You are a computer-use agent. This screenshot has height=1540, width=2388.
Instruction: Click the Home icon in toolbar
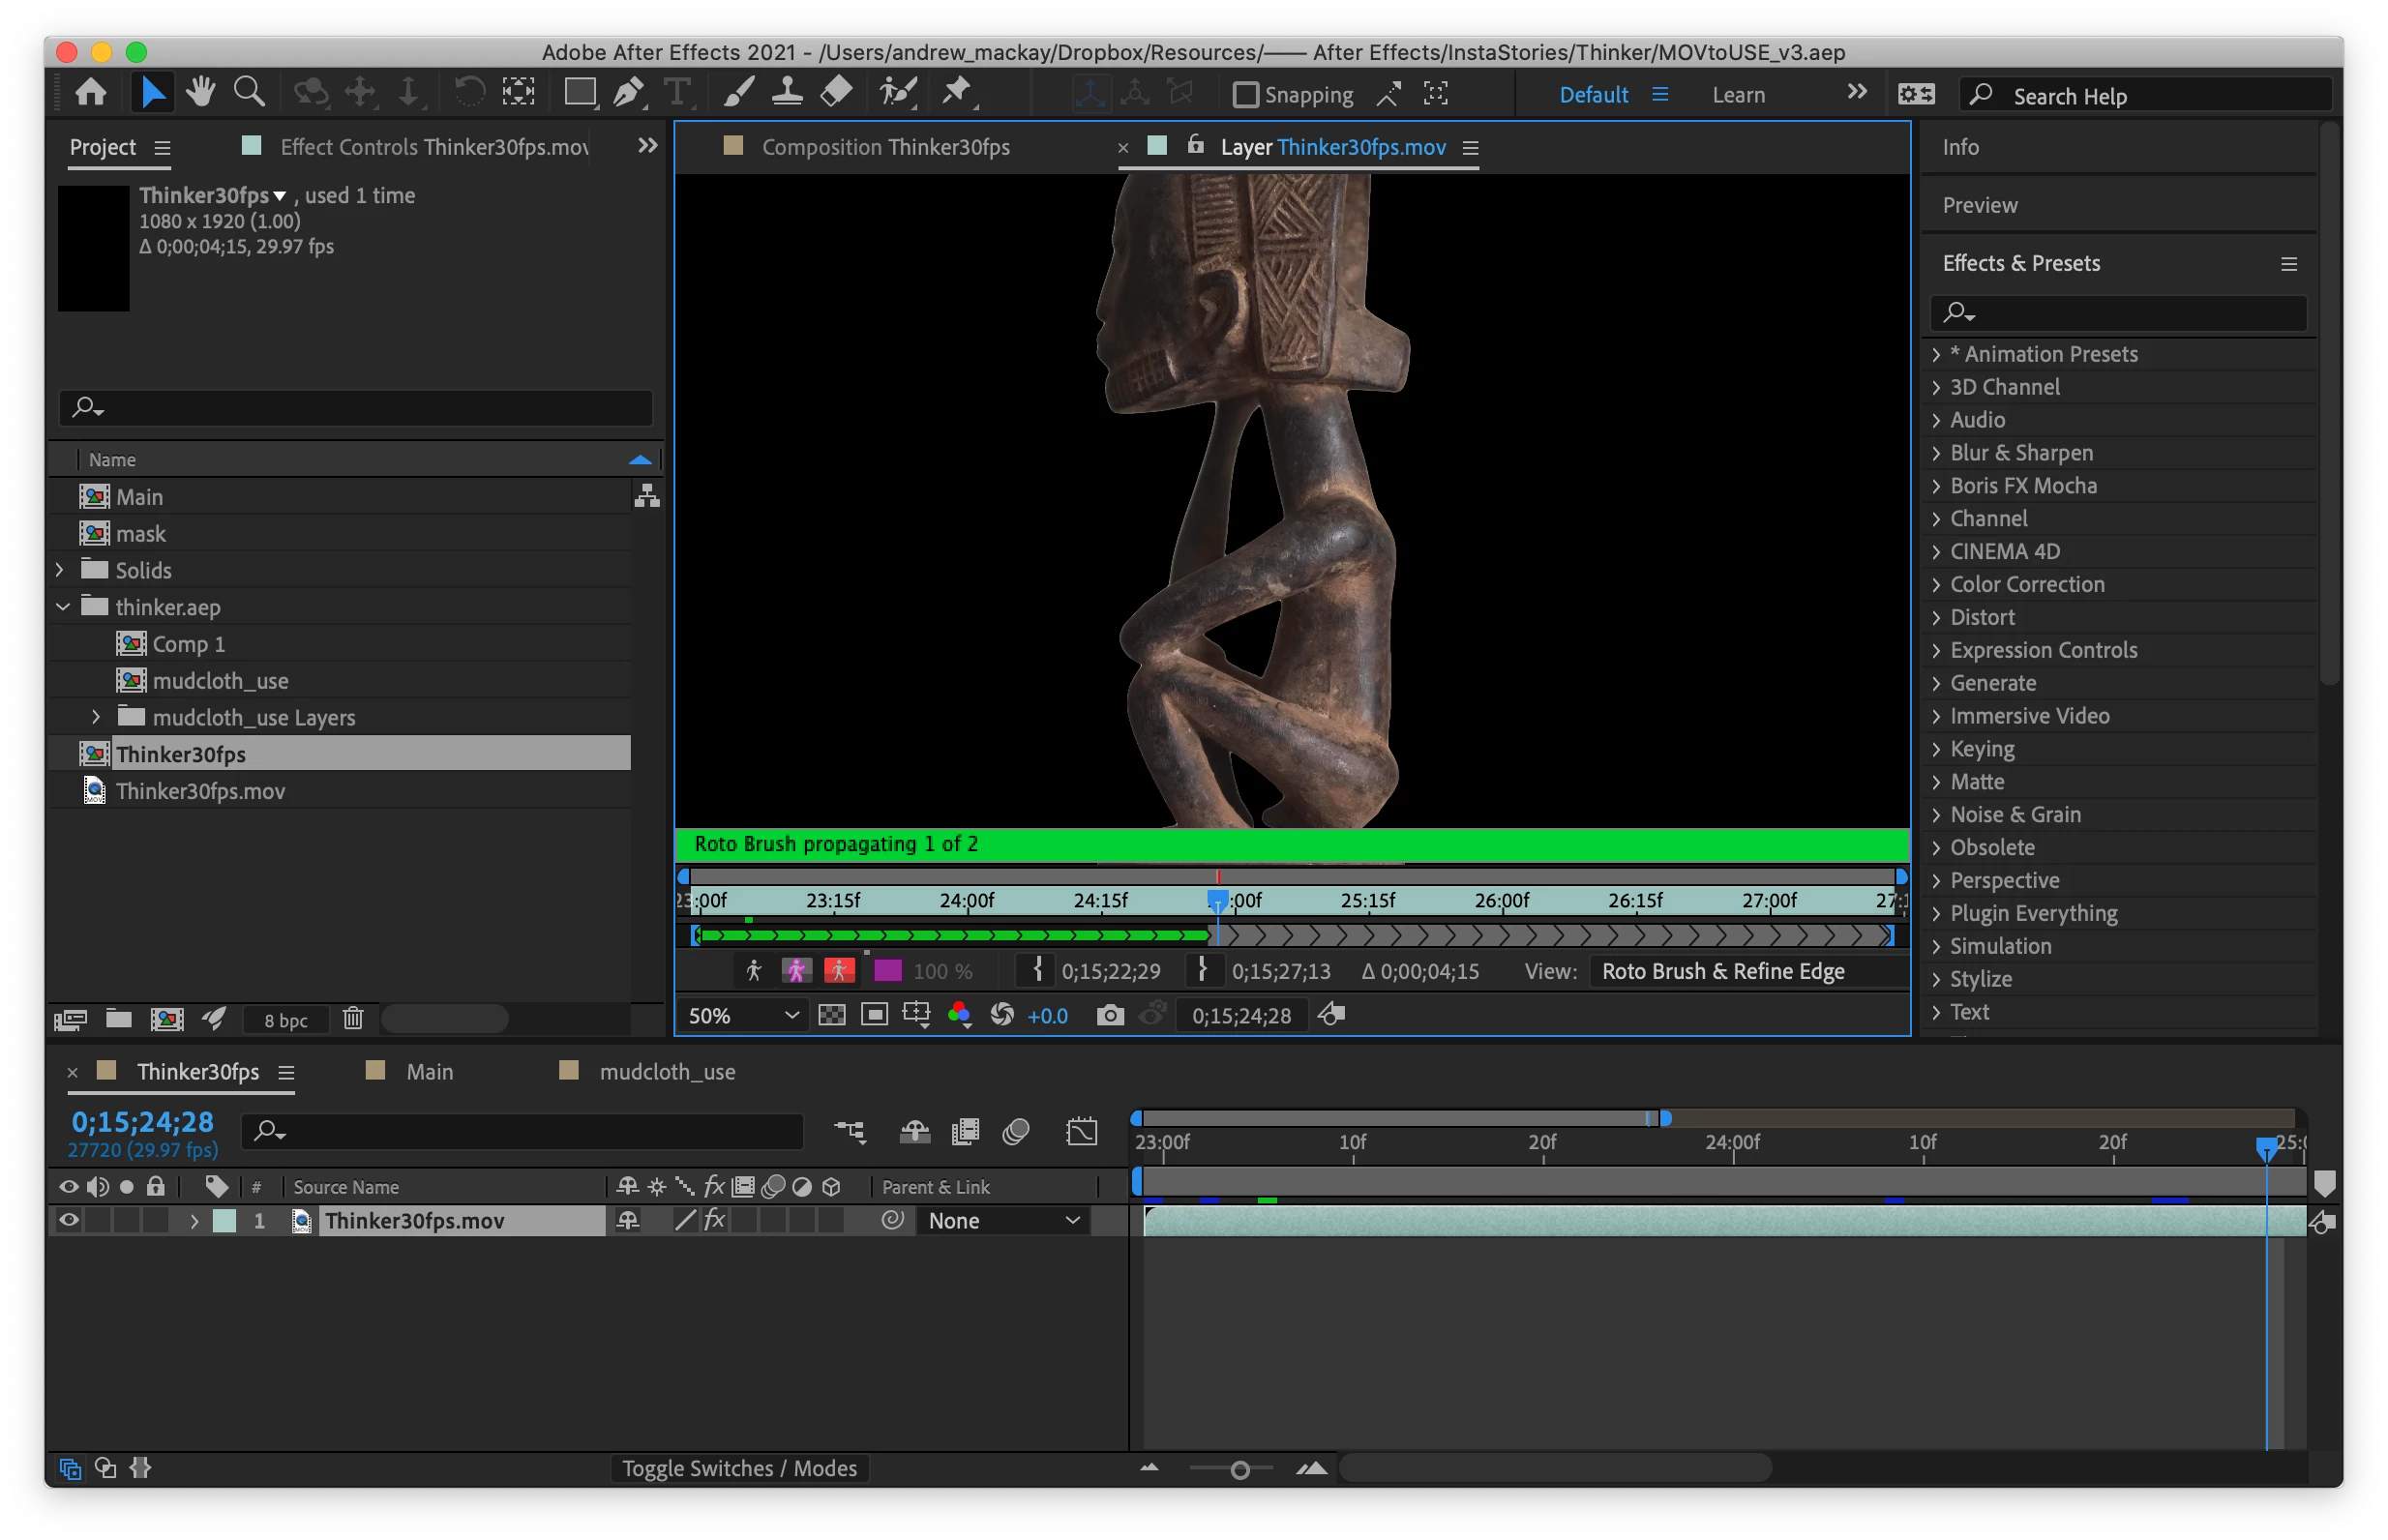click(x=91, y=93)
